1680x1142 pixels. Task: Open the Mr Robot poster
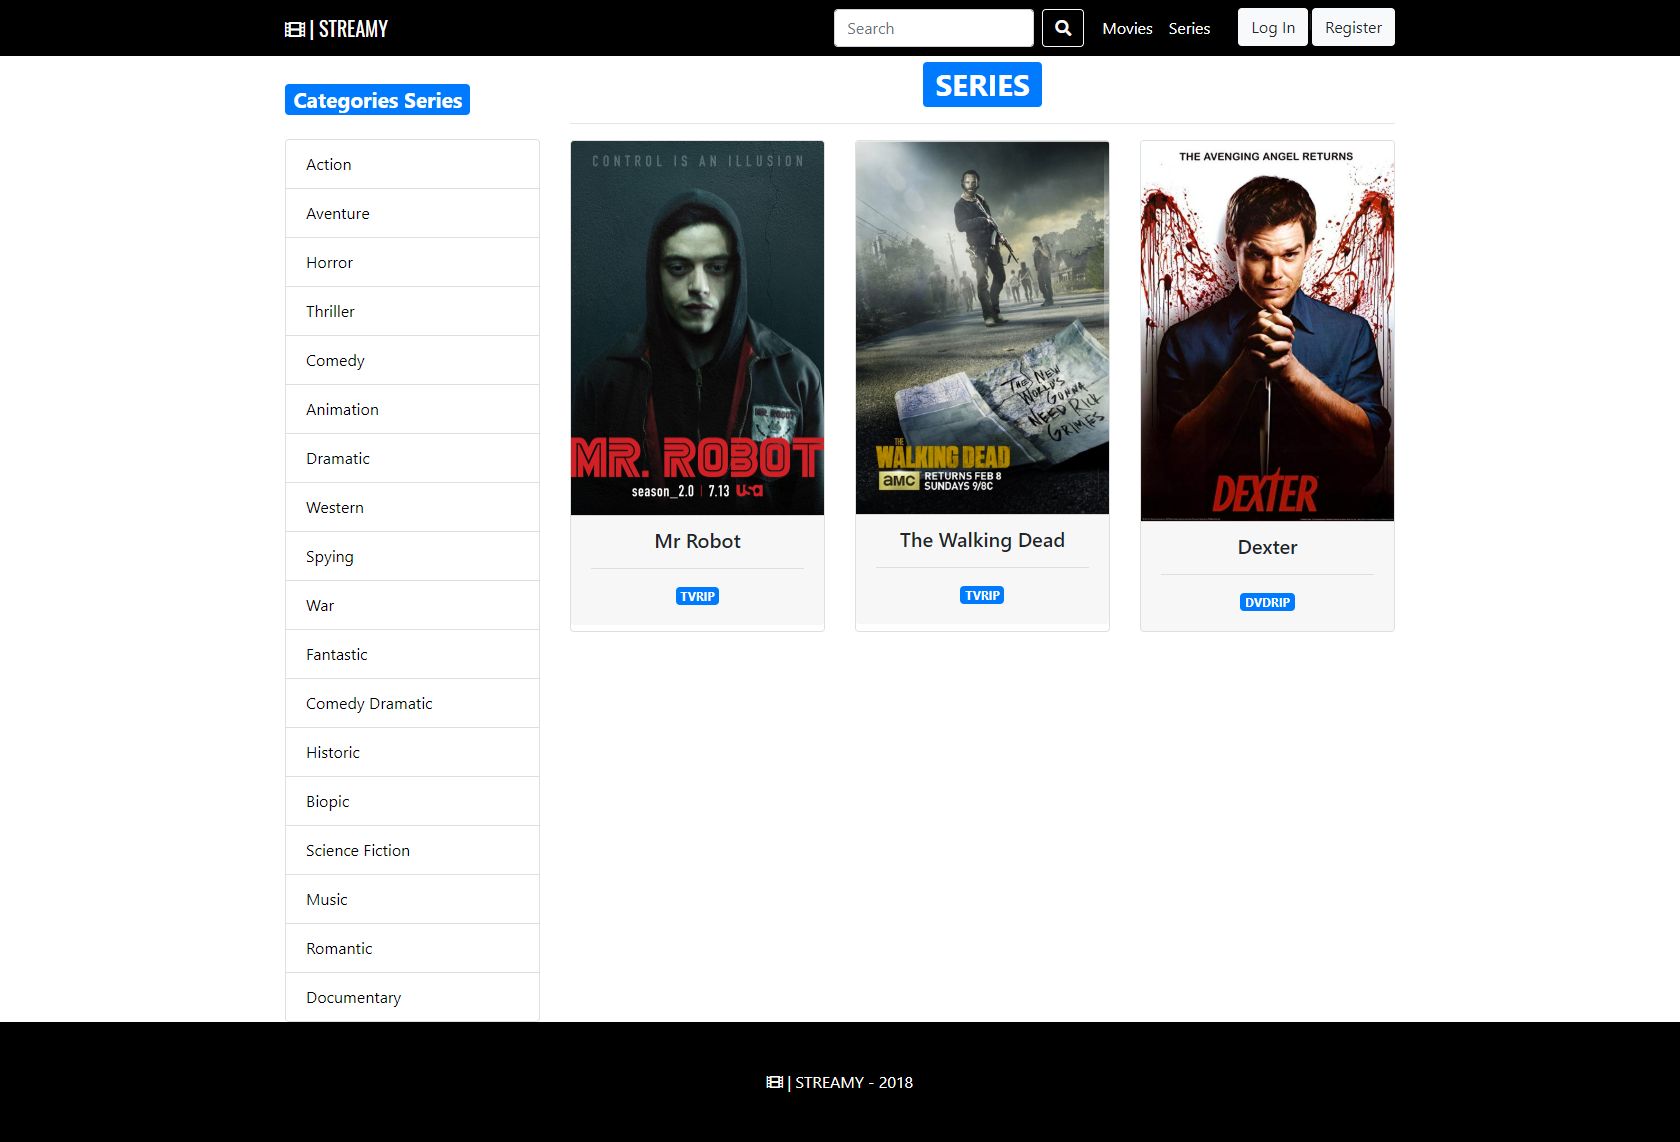pos(697,328)
